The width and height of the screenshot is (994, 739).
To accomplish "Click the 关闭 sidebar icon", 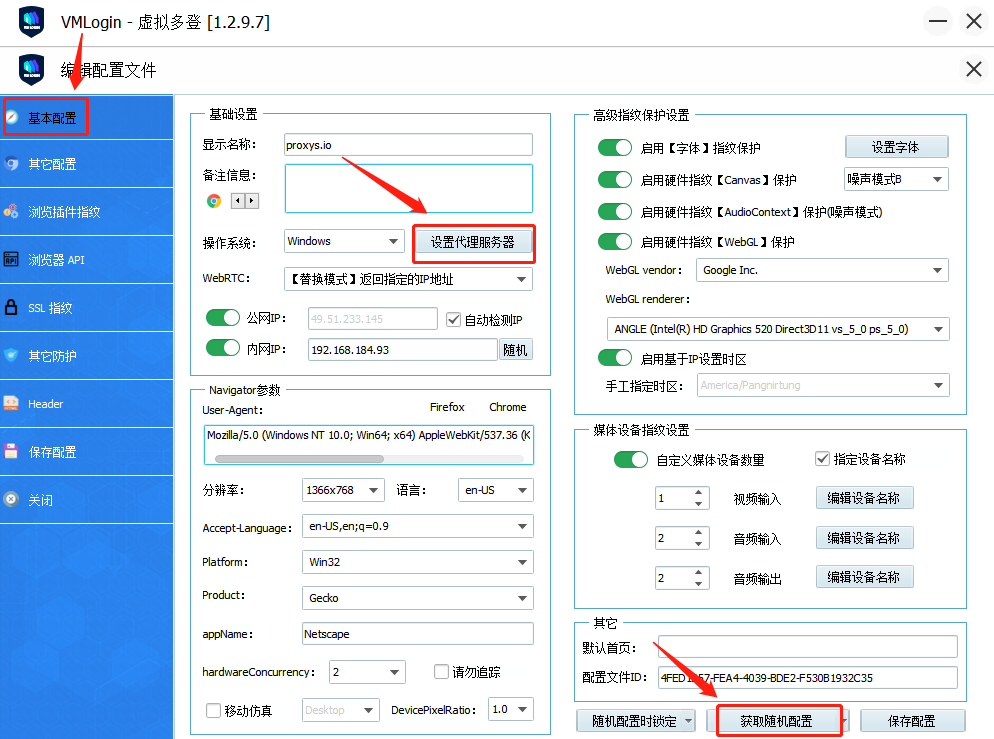I will (x=11, y=500).
